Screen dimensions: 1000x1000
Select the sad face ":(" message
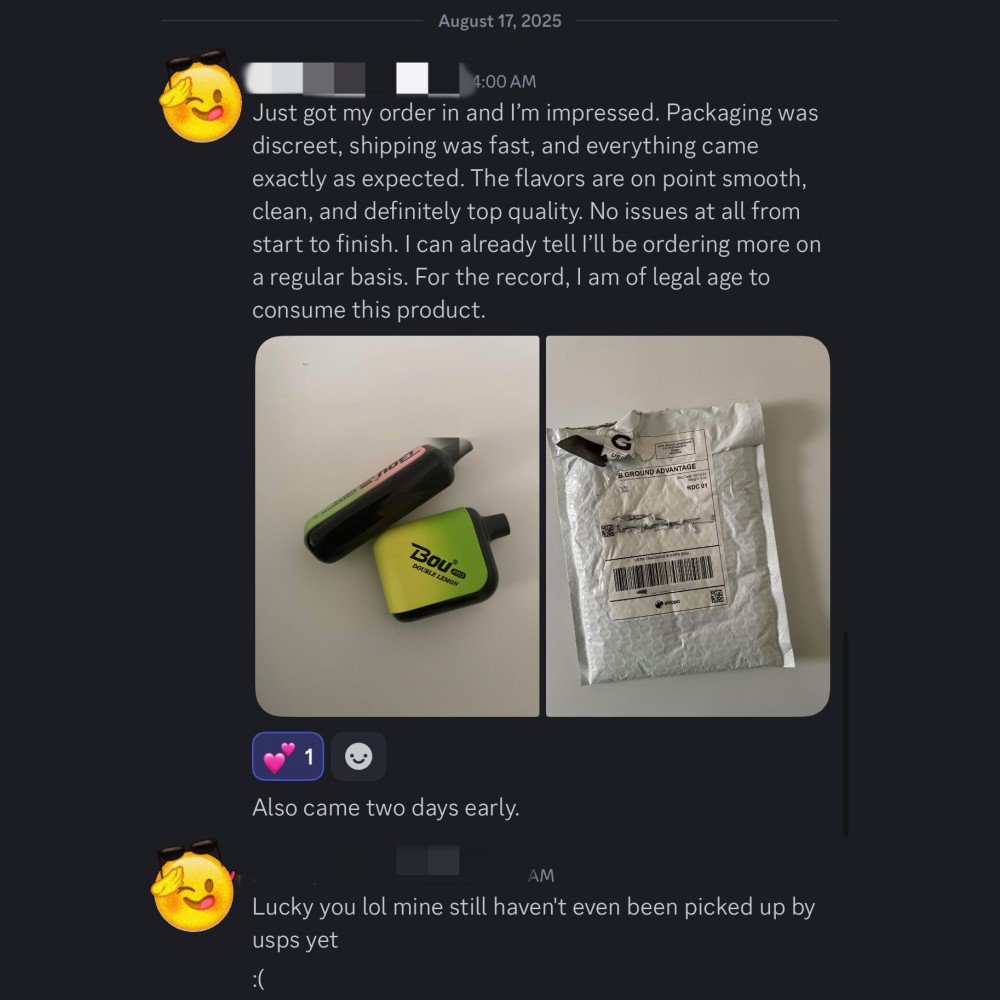[258, 979]
